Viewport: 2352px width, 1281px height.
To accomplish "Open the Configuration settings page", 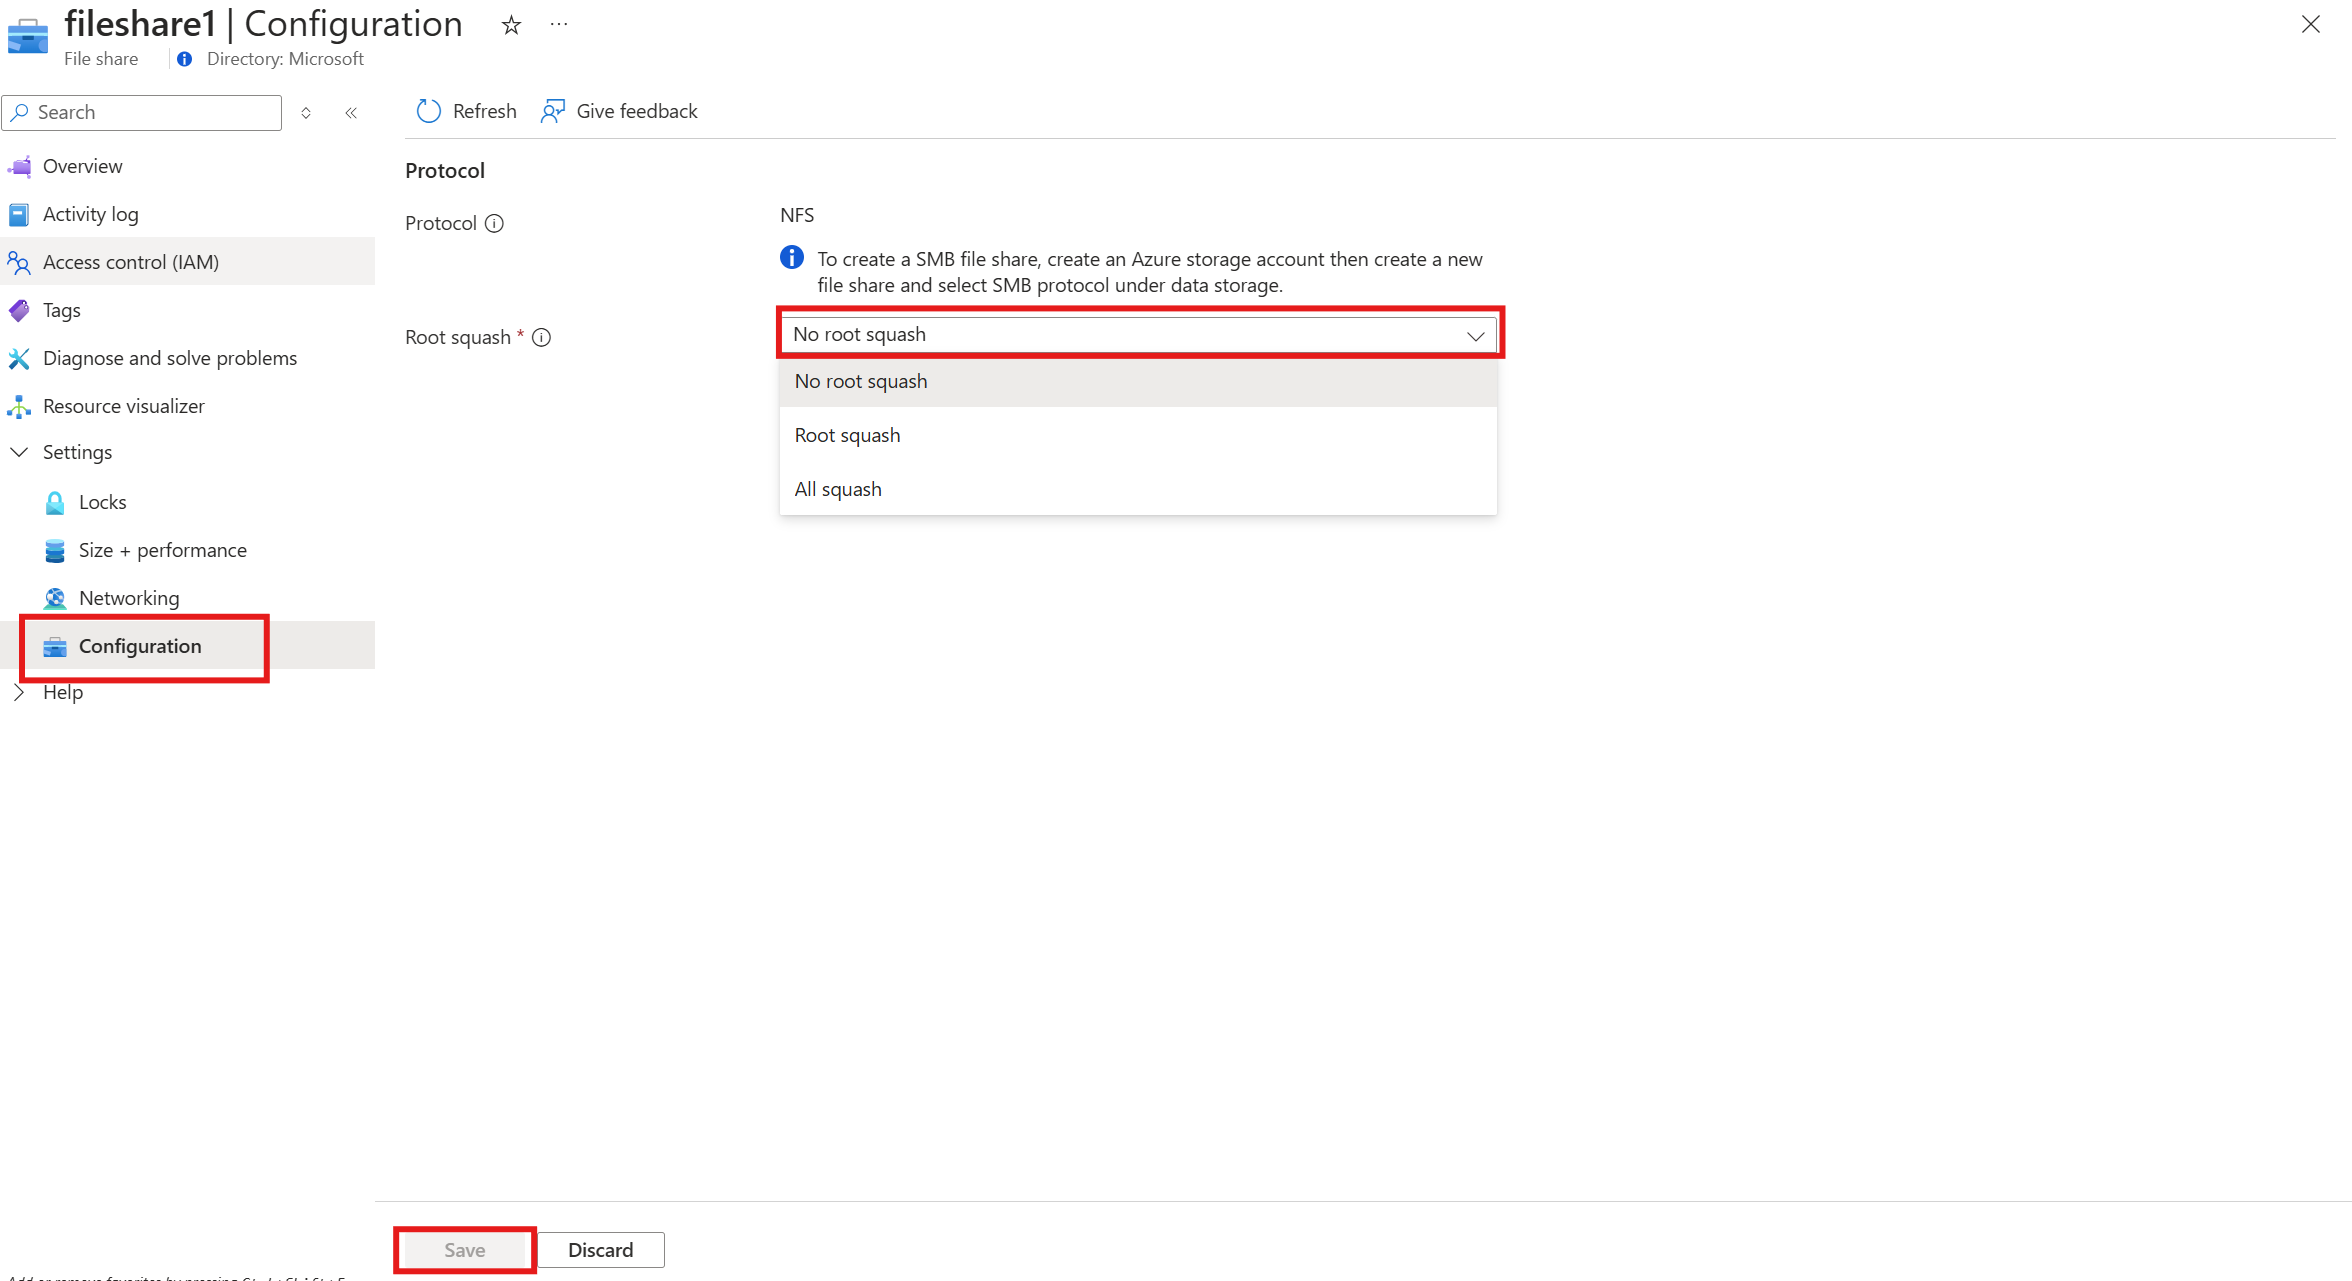I will pyautogui.click(x=139, y=646).
